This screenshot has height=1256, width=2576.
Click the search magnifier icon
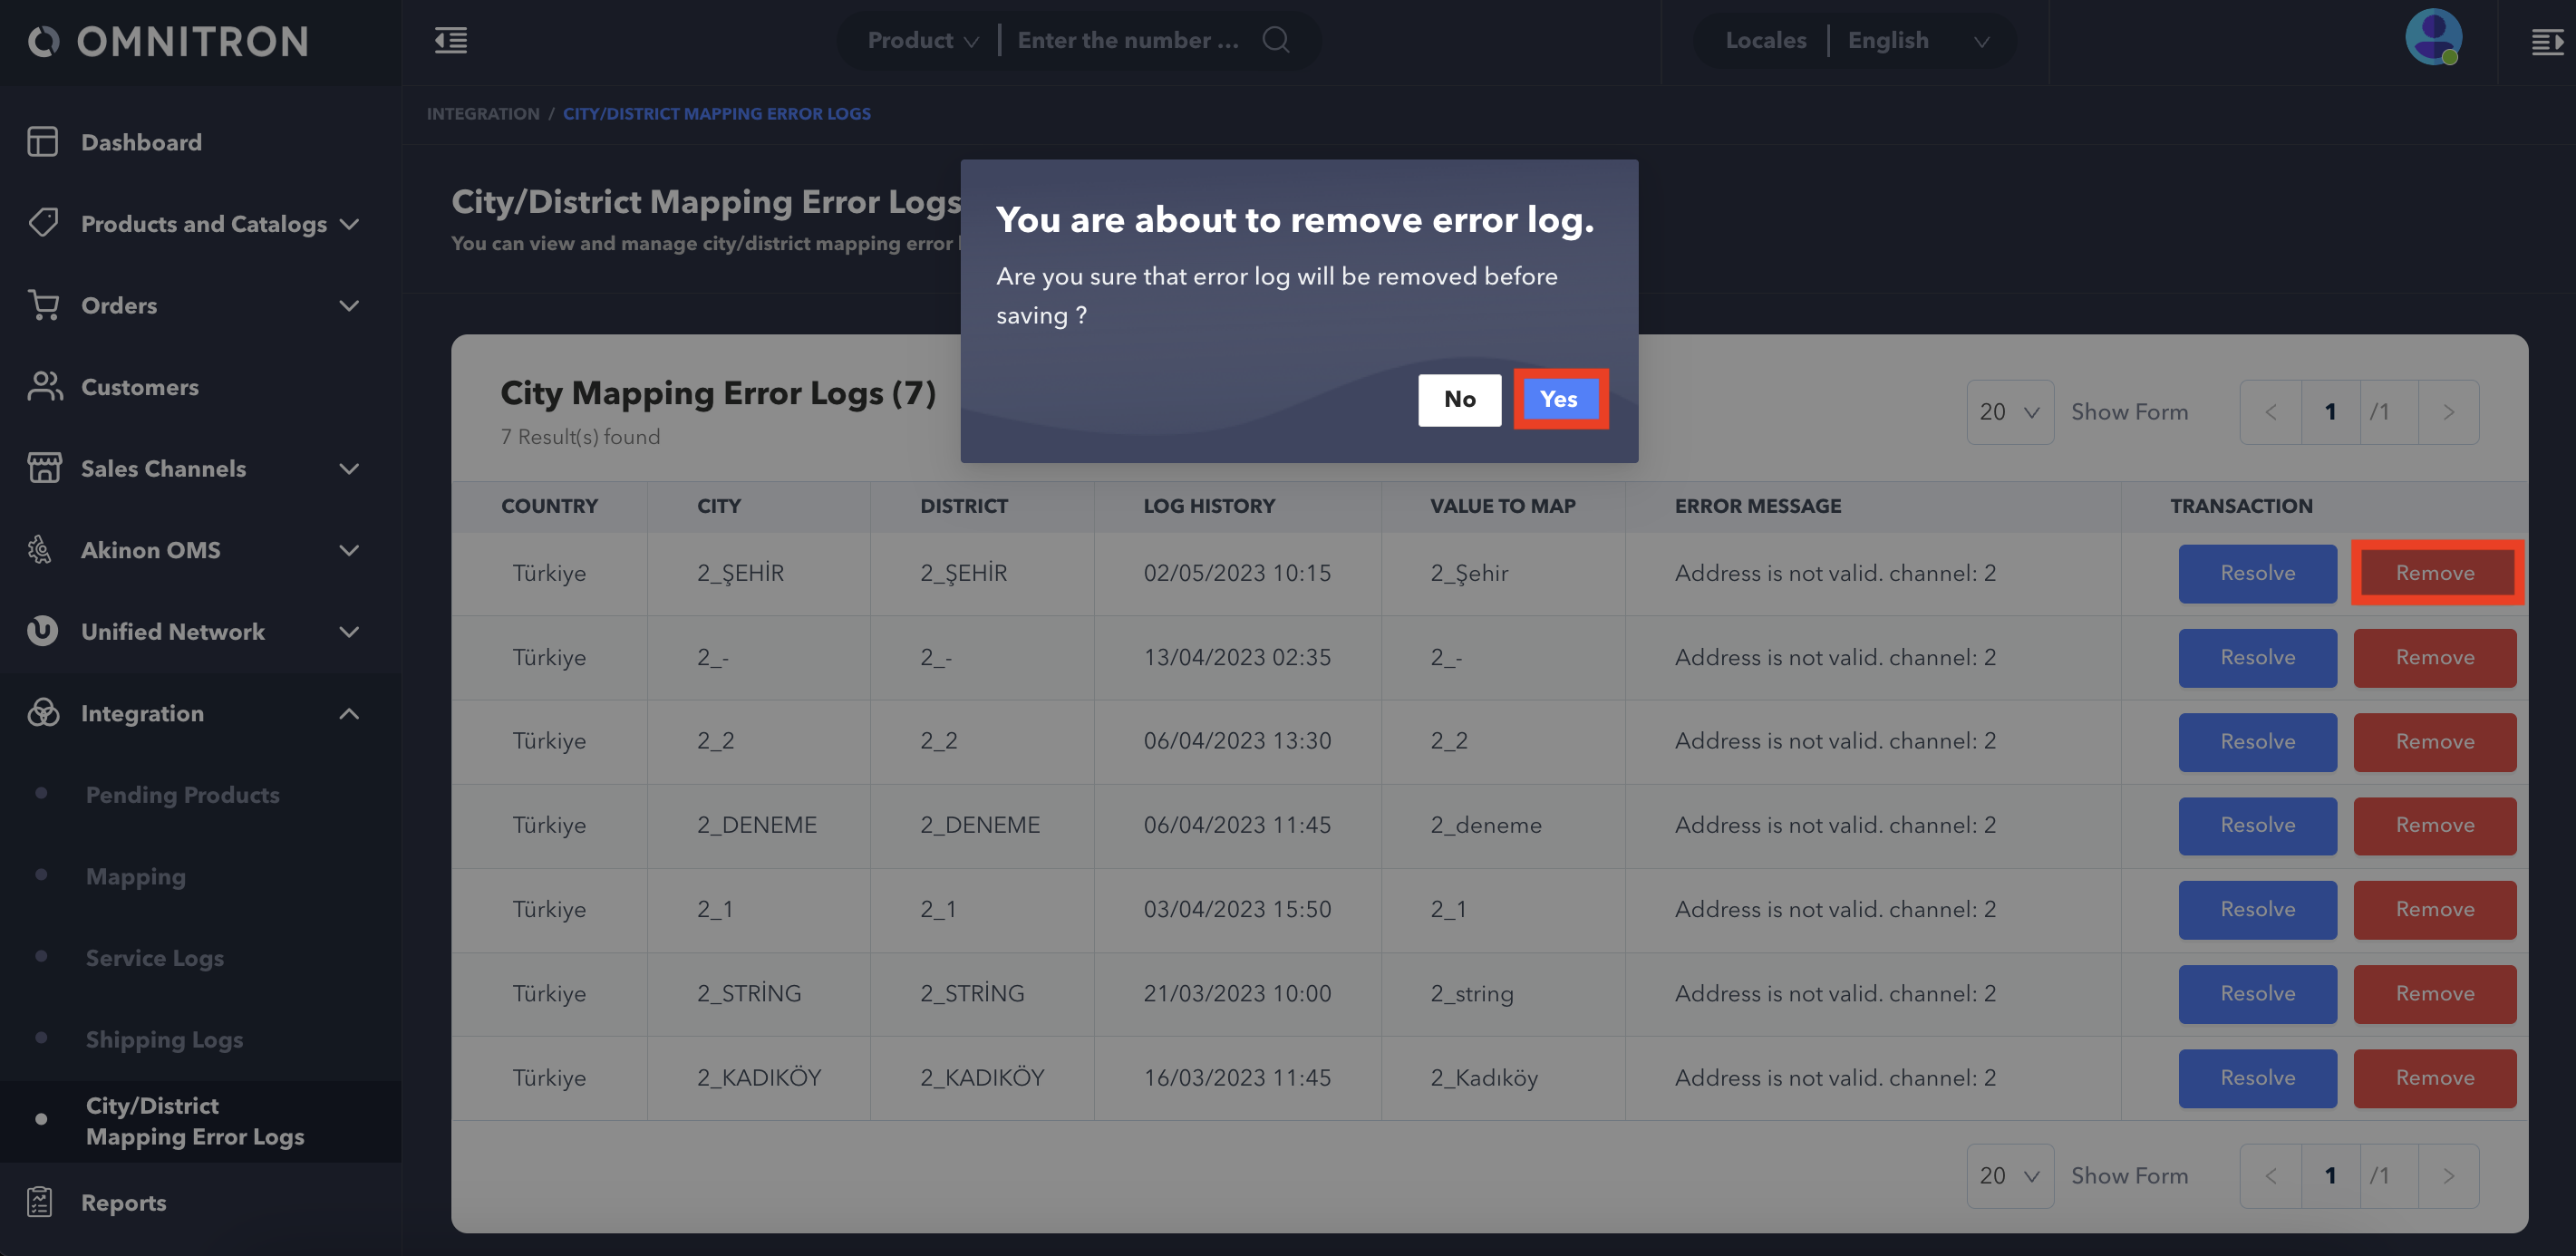coord(1275,40)
